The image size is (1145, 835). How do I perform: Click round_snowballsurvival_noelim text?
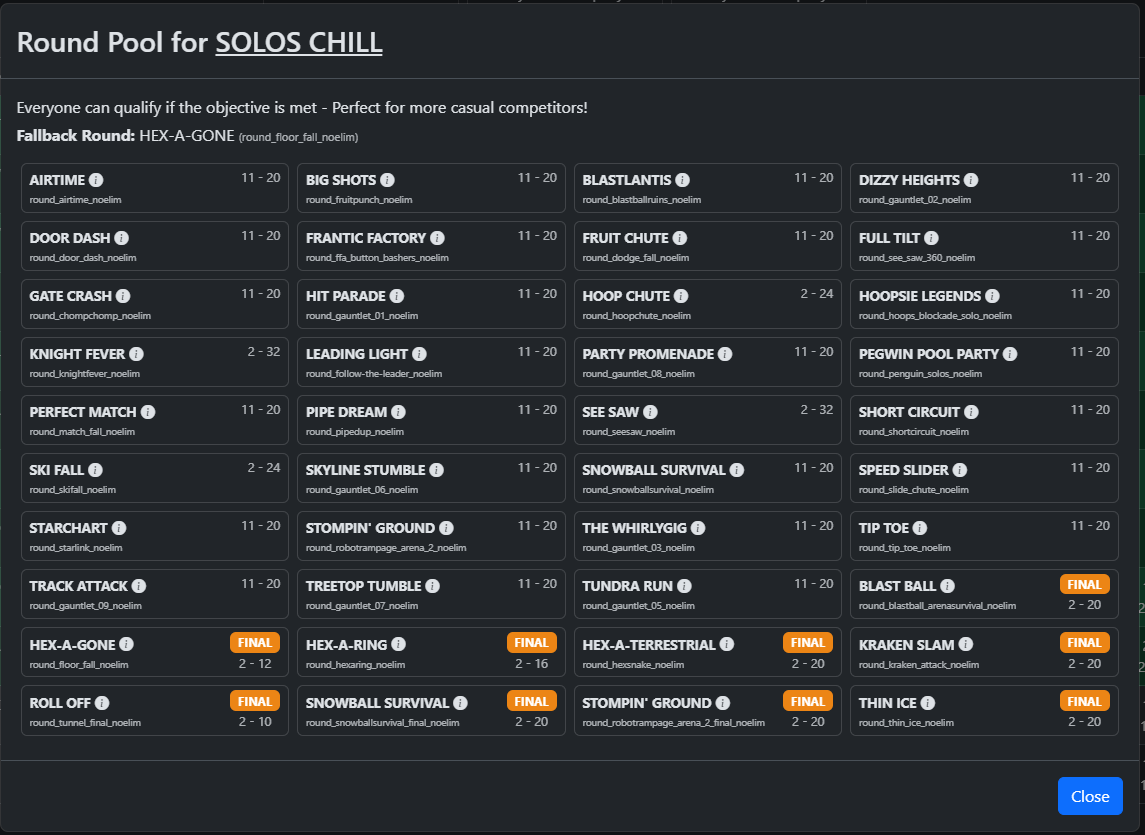click(x=648, y=490)
